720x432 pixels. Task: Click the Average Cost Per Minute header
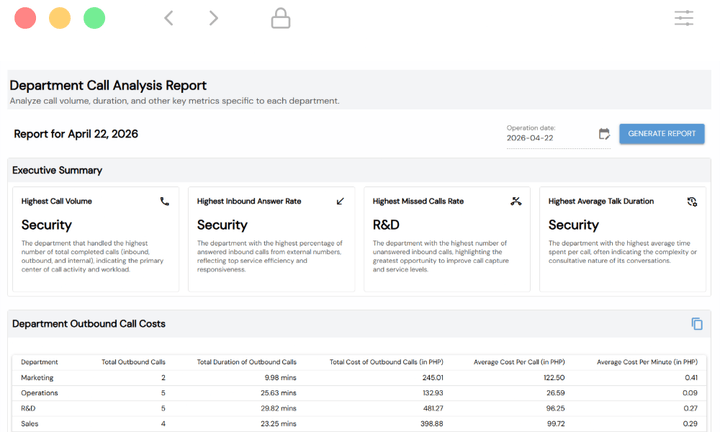[647, 362]
